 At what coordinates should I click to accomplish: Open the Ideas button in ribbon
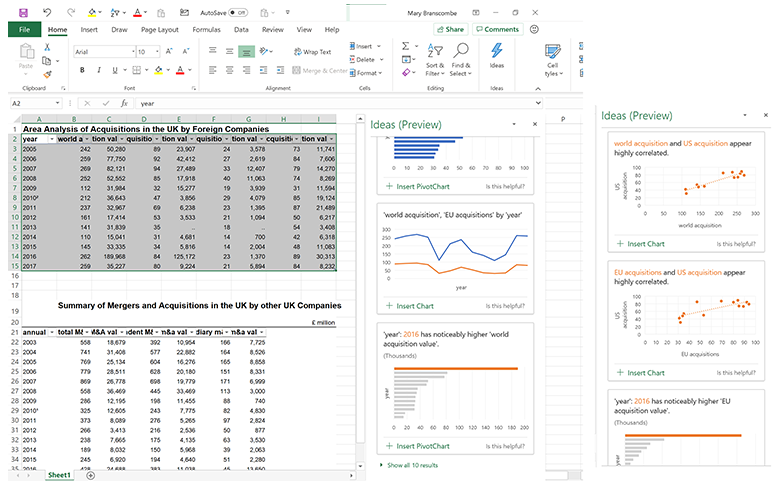(x=496, y=55)
